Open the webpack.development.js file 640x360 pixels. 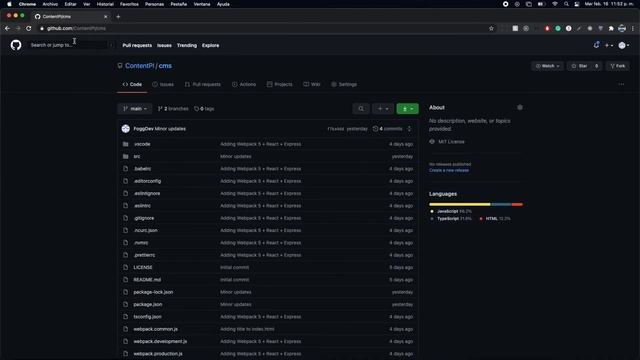coord(160,341)
